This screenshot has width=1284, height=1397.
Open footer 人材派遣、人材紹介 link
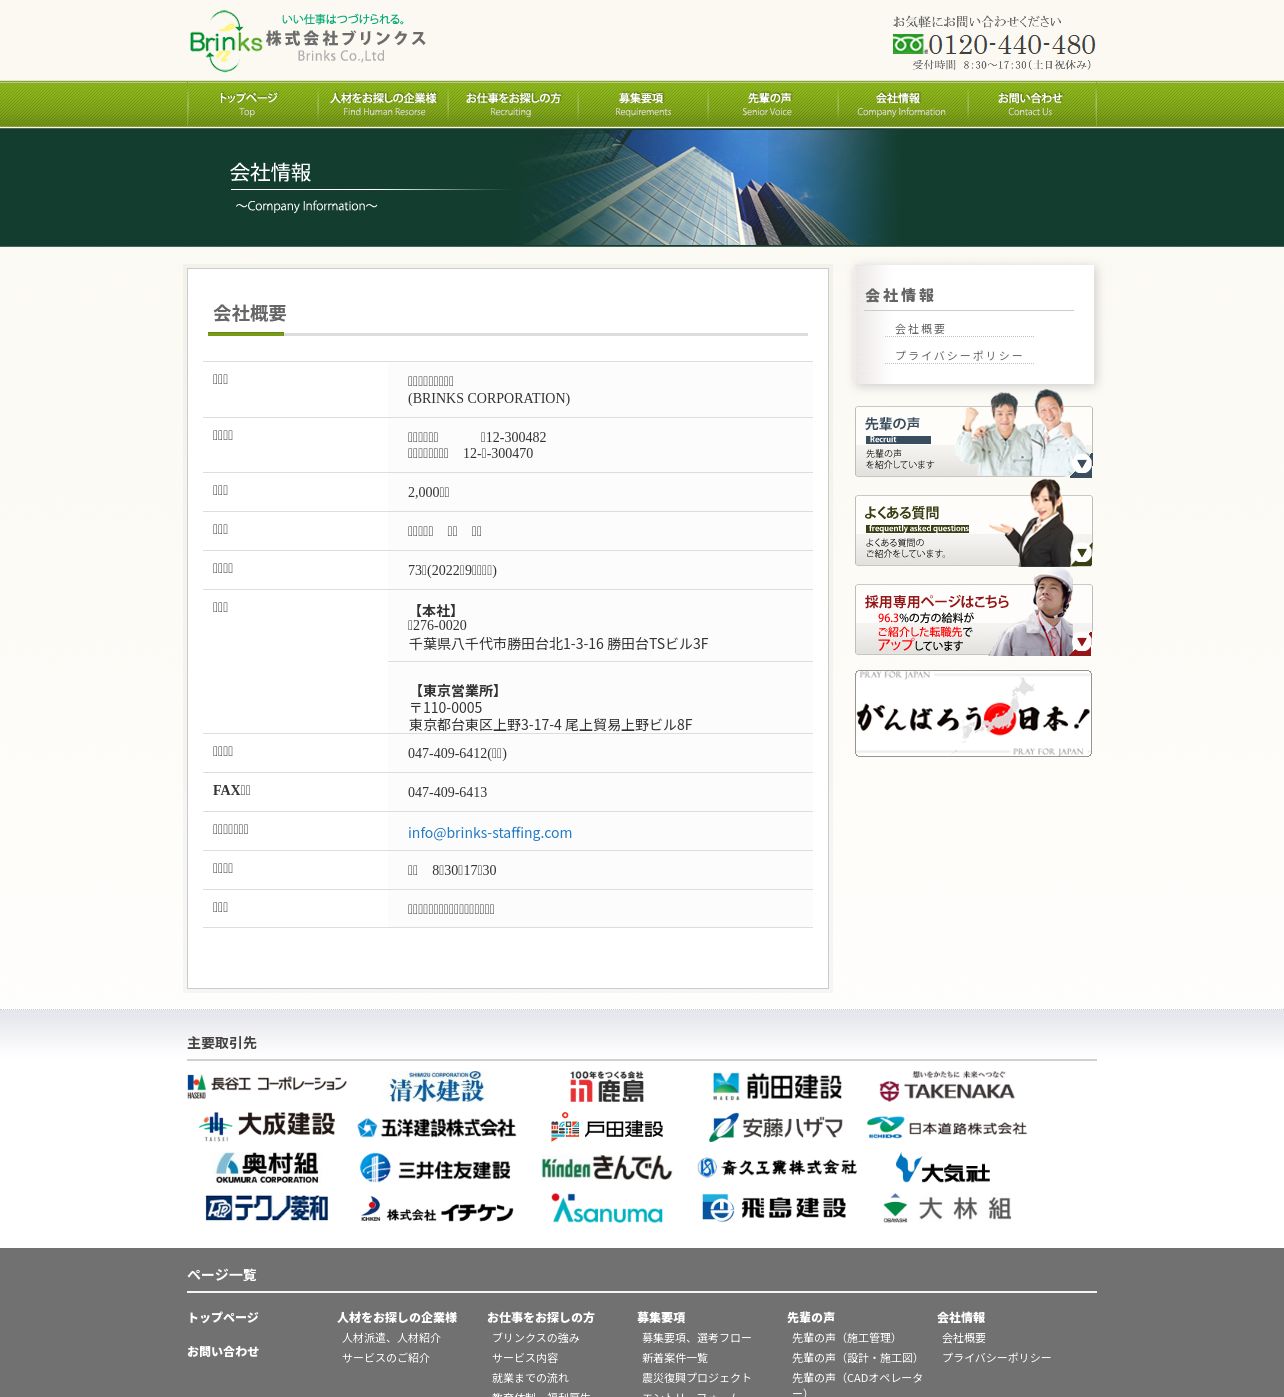point(391,1338)
